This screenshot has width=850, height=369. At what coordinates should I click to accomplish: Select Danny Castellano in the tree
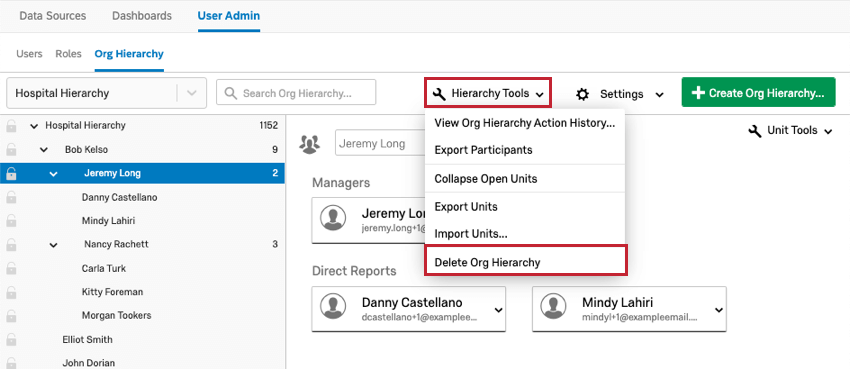coord(120,197)
